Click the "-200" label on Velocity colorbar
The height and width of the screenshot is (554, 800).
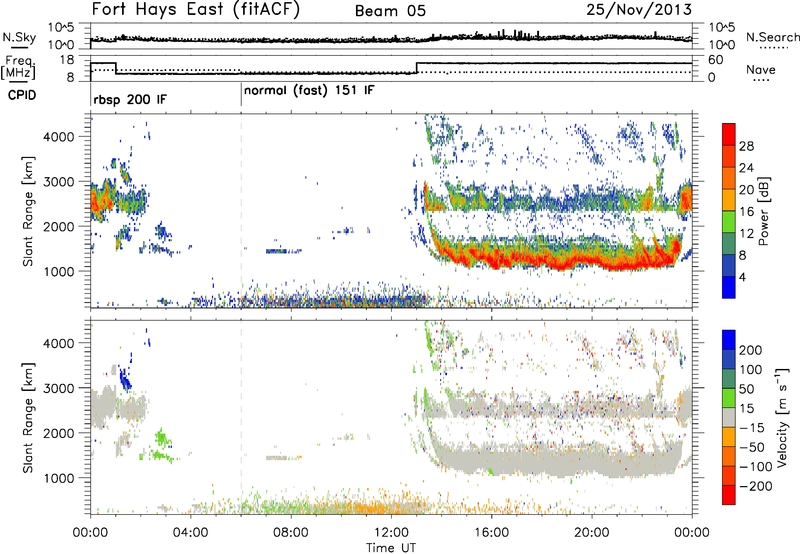coord(756,486)
